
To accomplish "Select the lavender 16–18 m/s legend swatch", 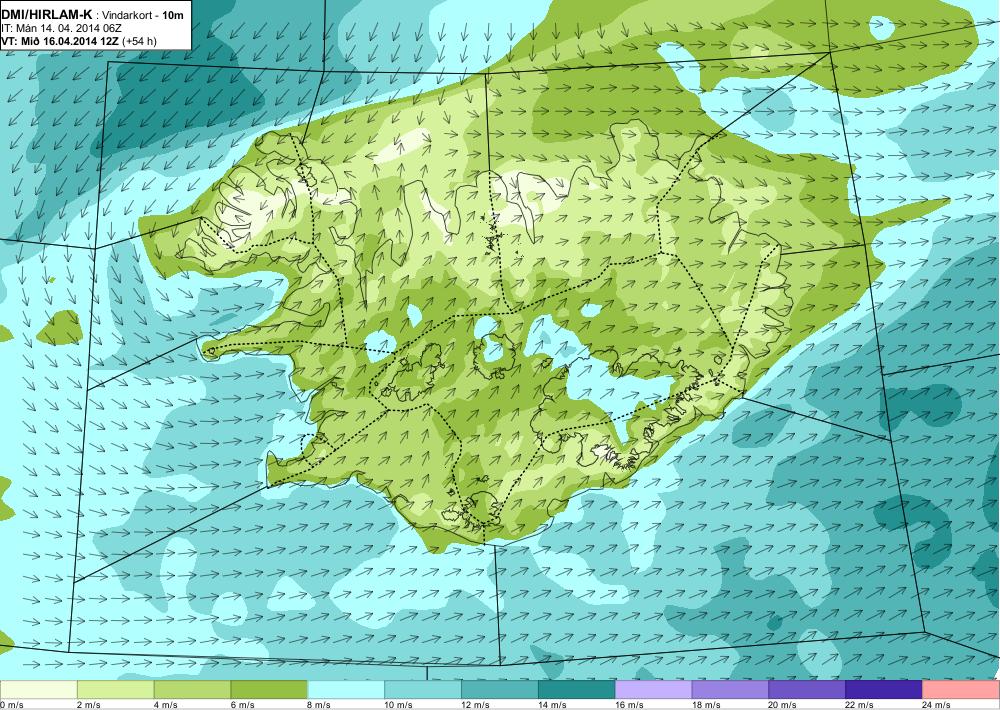I will click(x=653, y=690).
